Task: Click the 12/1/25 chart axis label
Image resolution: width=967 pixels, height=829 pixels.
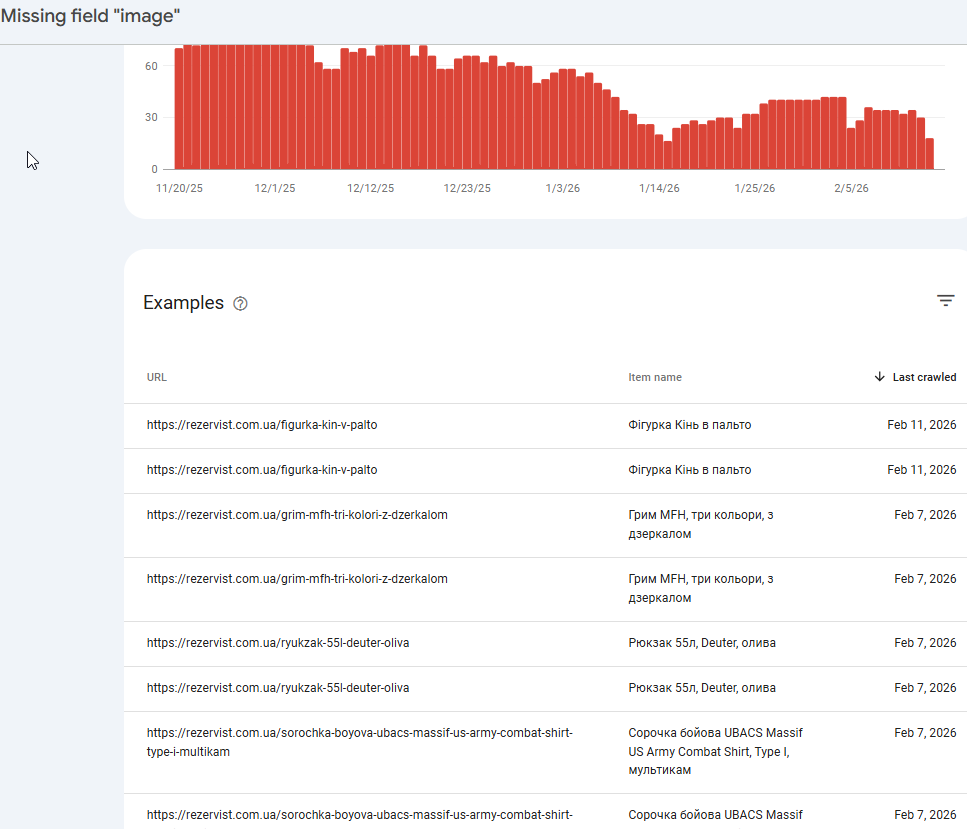Action: [275, 188]
